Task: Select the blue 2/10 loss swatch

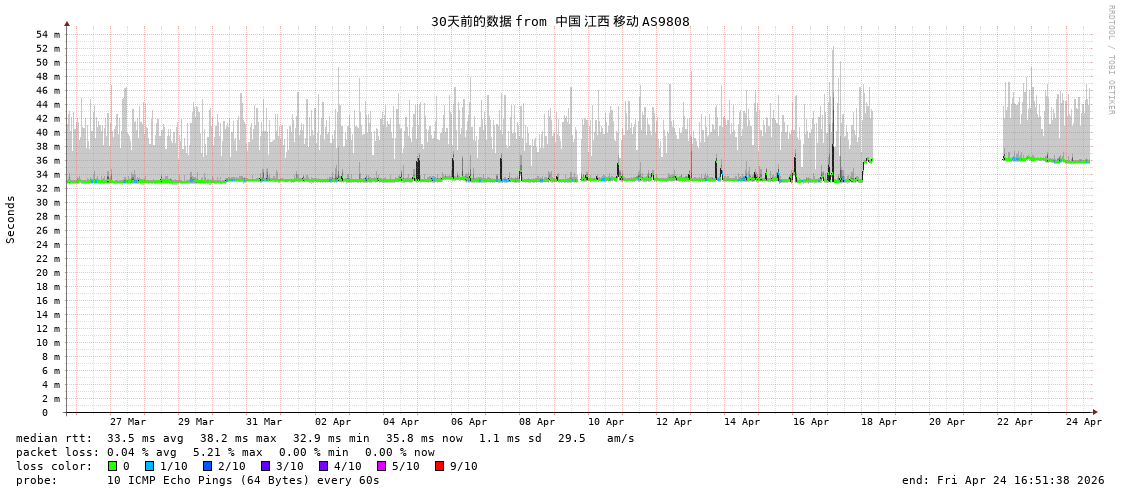Action: coord(207,466)
